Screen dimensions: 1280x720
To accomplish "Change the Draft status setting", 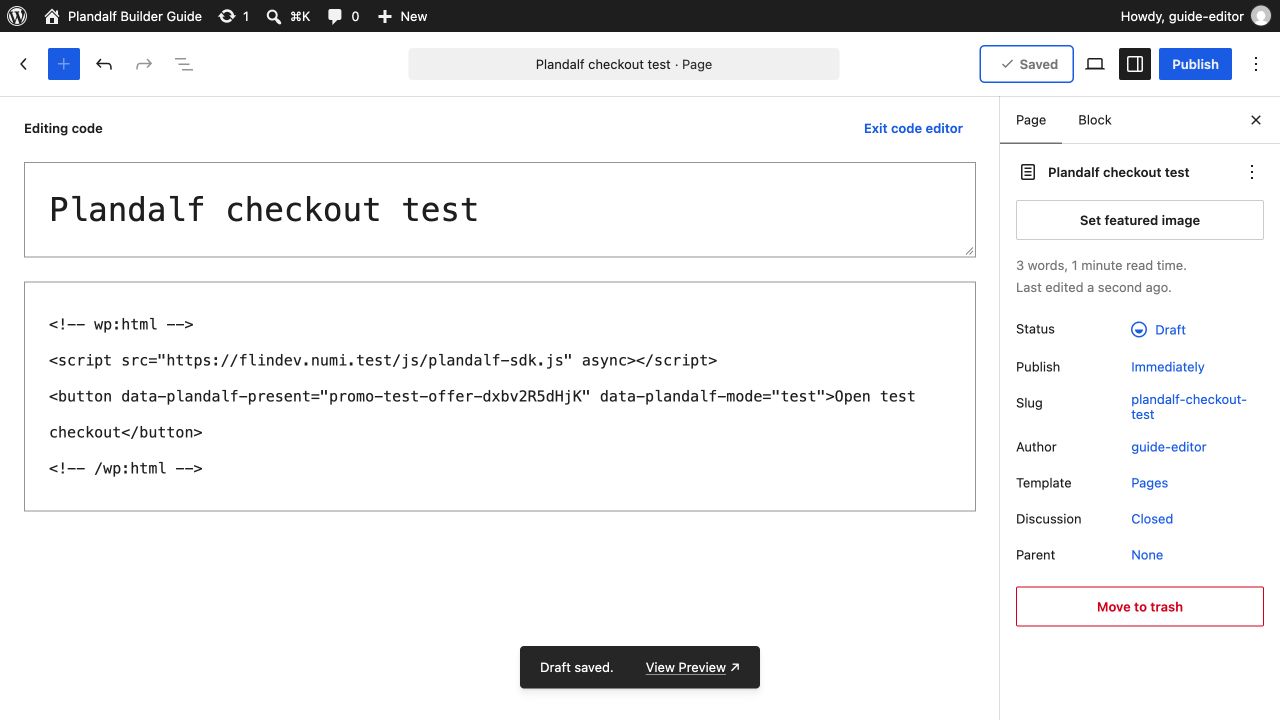I will (1158, 330).
